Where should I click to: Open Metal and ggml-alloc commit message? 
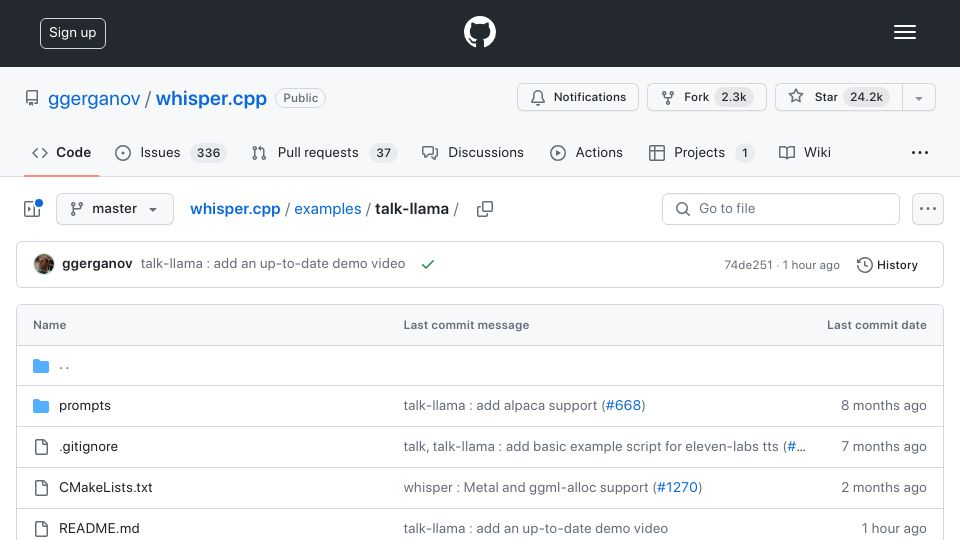point(526,487)
